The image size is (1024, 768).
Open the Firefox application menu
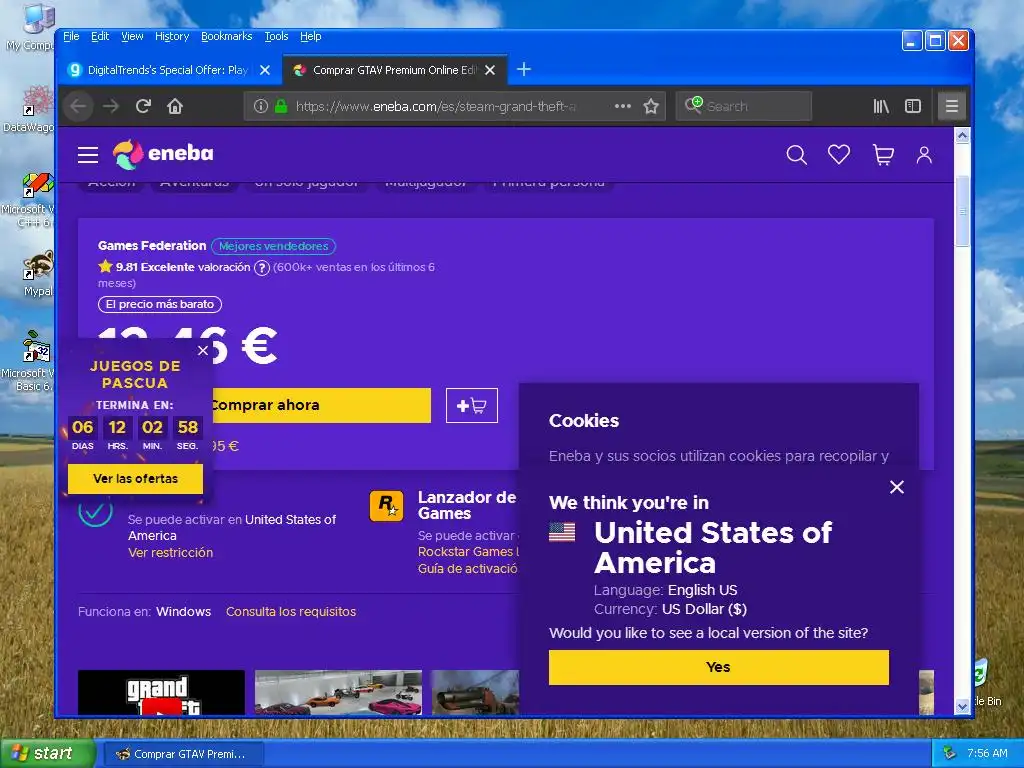click(952, 106)
